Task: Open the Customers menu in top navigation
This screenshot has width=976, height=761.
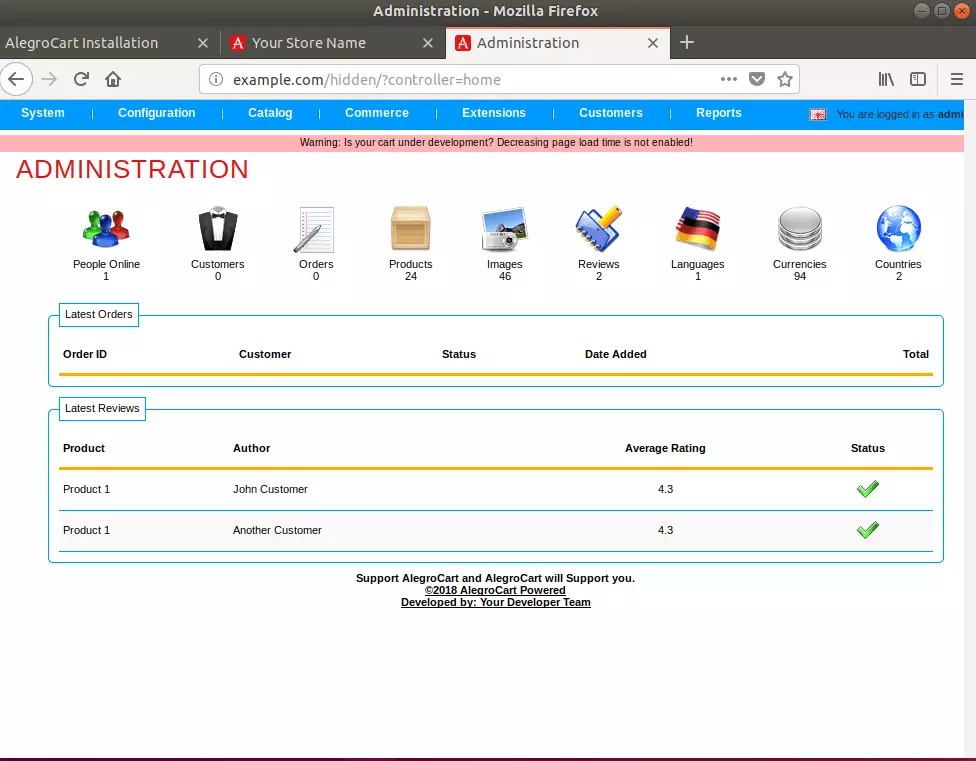Action: tap(611, 113)
